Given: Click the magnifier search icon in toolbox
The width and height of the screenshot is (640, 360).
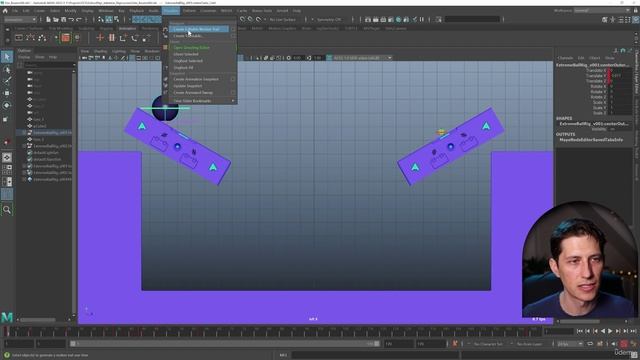Looking at the screenshot, I should (x=7, y=210).
